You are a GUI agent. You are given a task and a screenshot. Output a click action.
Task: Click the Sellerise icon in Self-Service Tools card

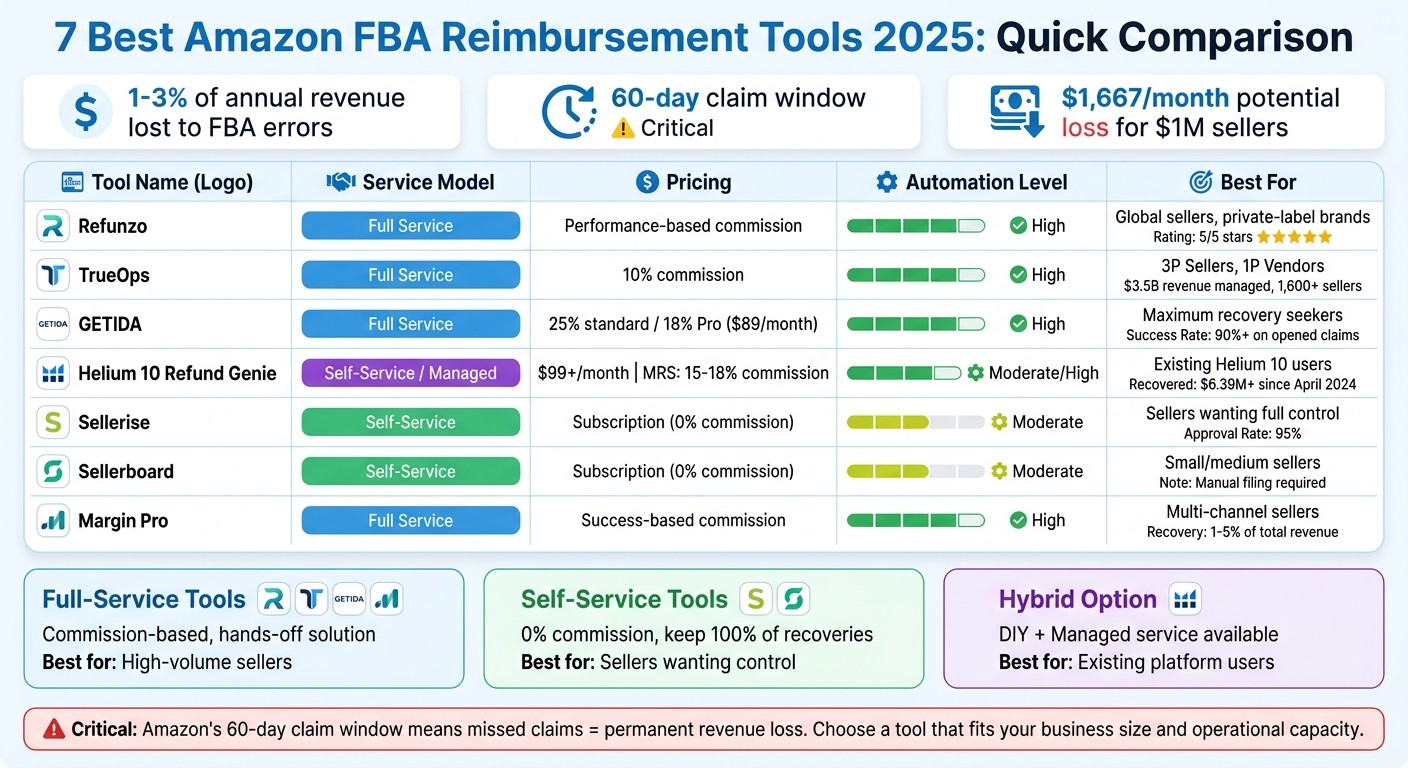756,600
